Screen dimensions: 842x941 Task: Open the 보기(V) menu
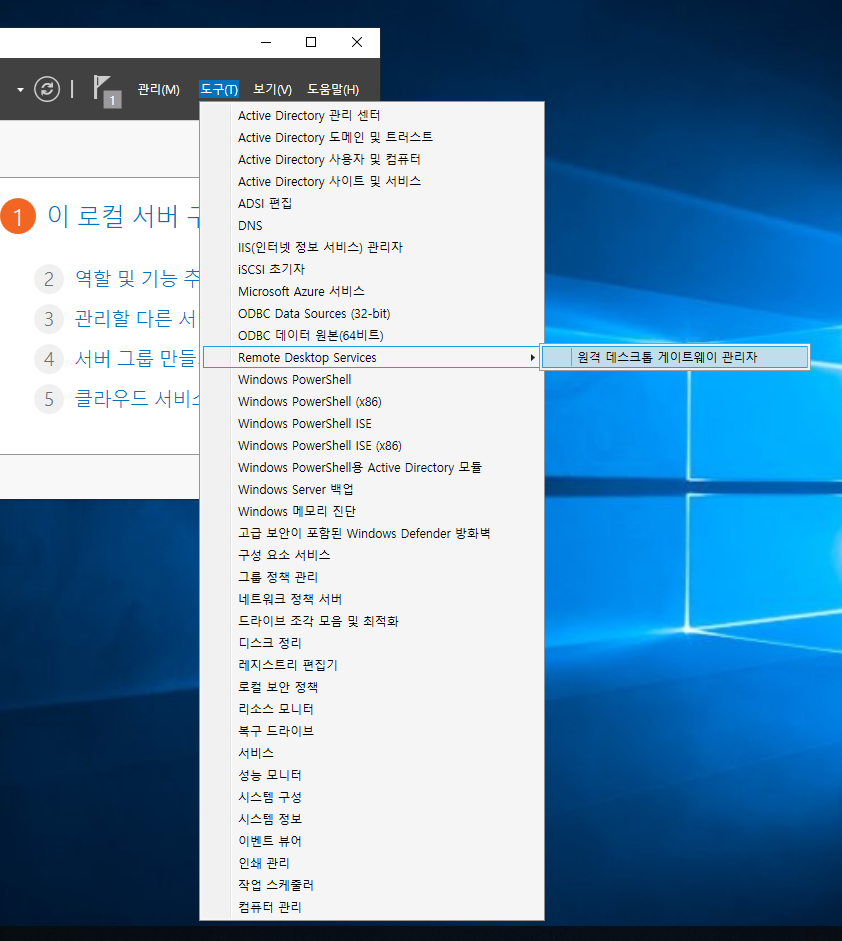(x=272, y=89)
